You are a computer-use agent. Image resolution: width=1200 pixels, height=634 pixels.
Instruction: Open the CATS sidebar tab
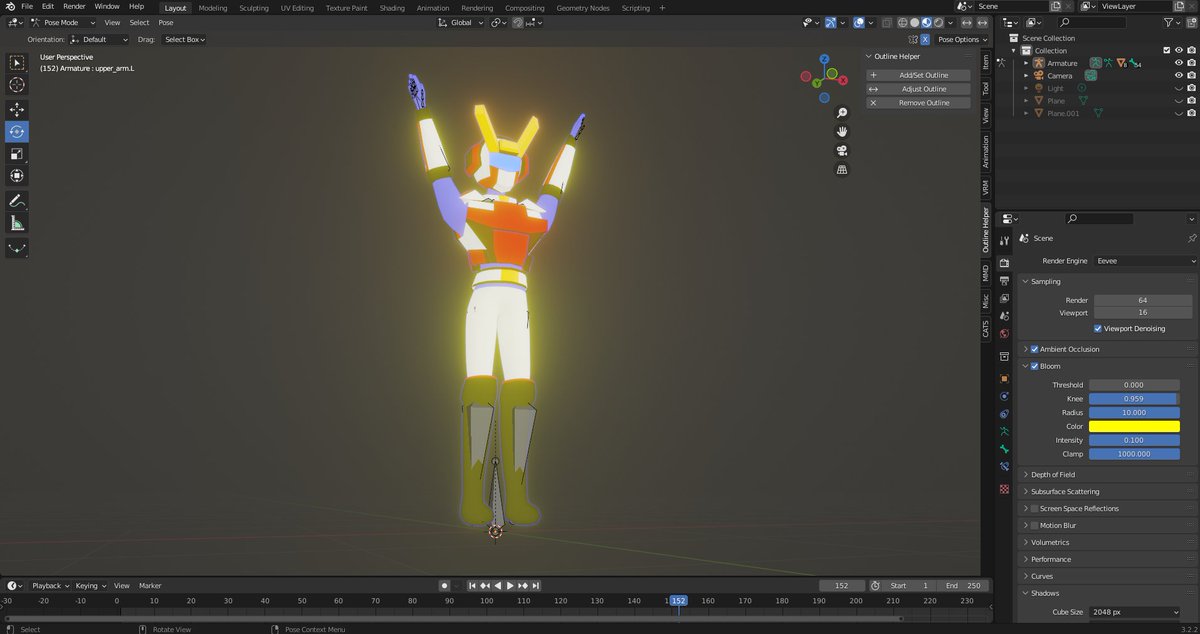986,327
